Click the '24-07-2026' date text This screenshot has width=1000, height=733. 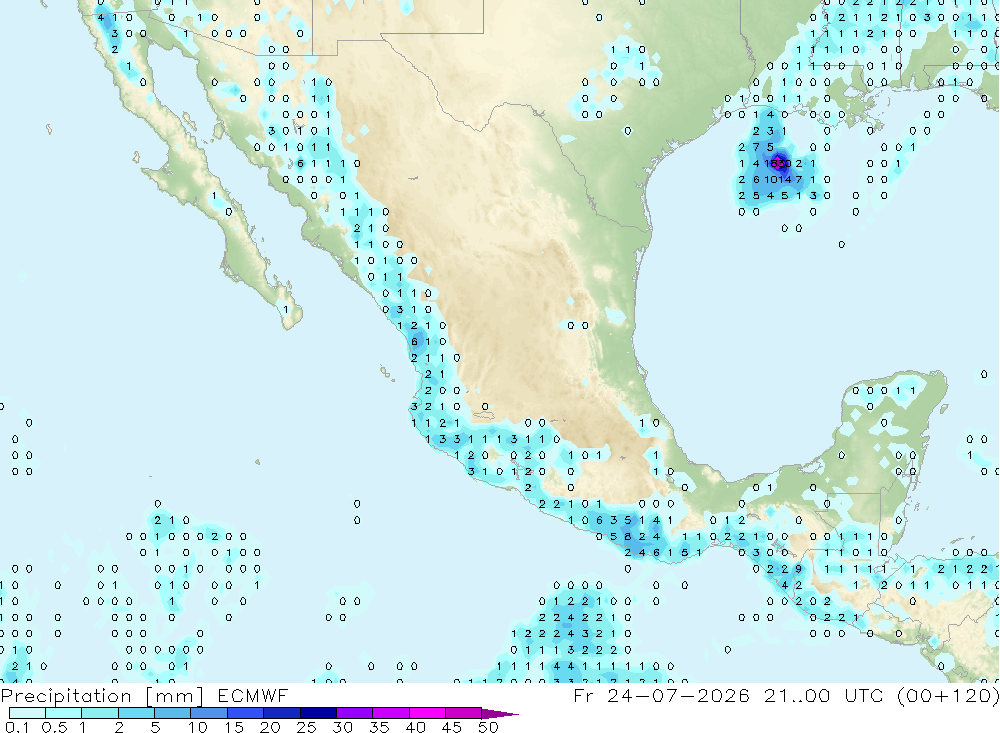[678, 695]
